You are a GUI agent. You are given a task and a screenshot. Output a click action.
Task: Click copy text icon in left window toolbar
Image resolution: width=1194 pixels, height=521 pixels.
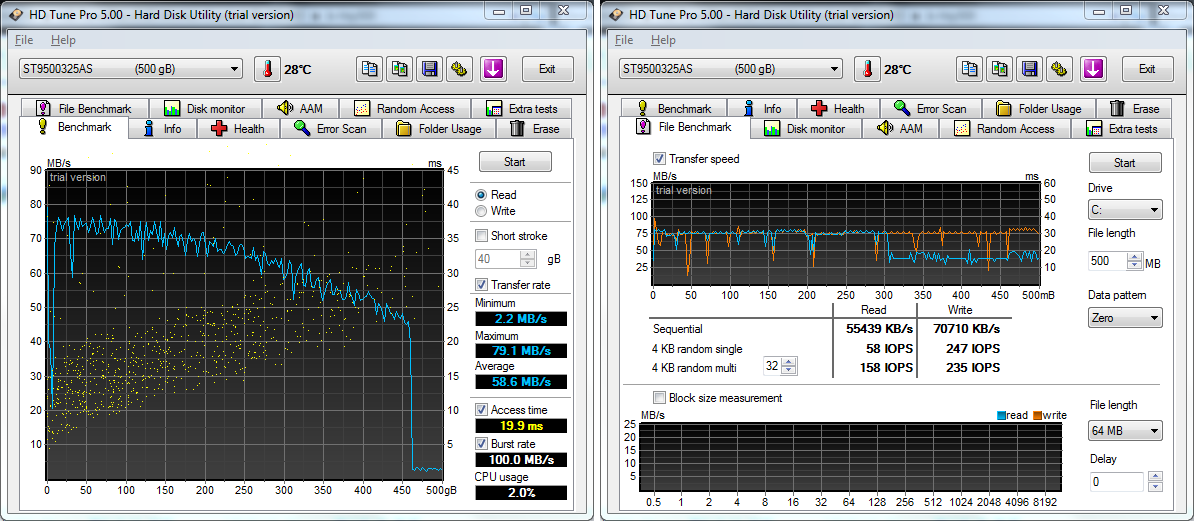point(370,69)
